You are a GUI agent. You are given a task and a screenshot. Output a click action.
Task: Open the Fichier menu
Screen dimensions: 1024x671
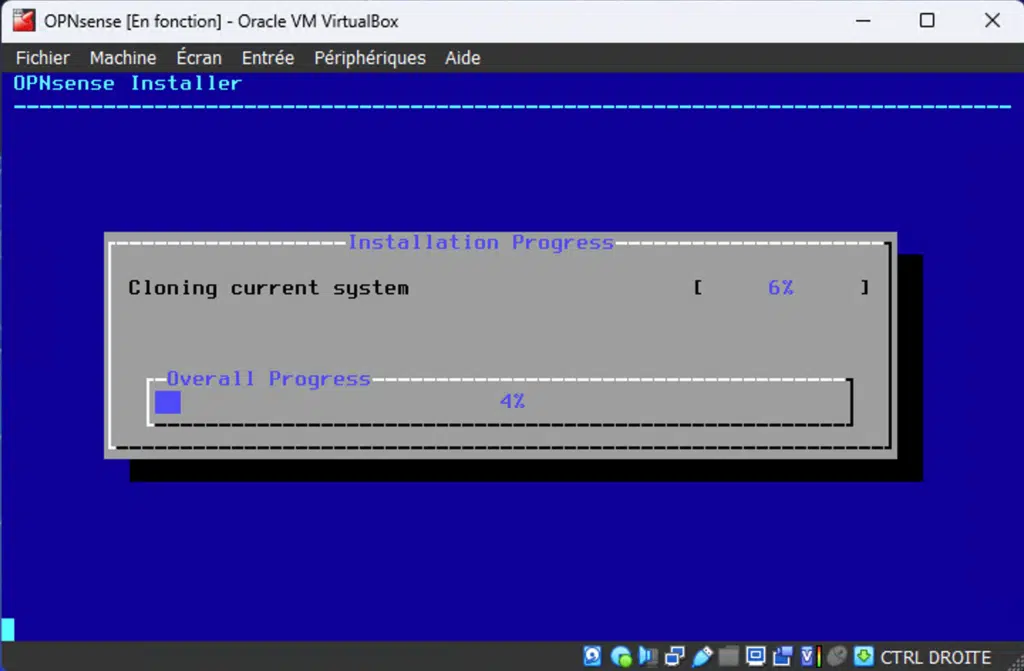point(42,58)
